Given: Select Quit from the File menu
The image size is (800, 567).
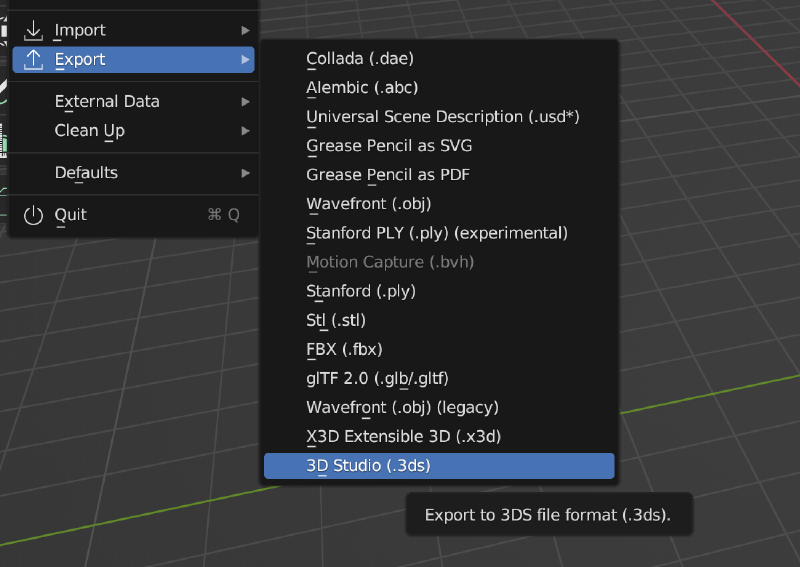Looking at the screenshot, I should tap(133, 215).
